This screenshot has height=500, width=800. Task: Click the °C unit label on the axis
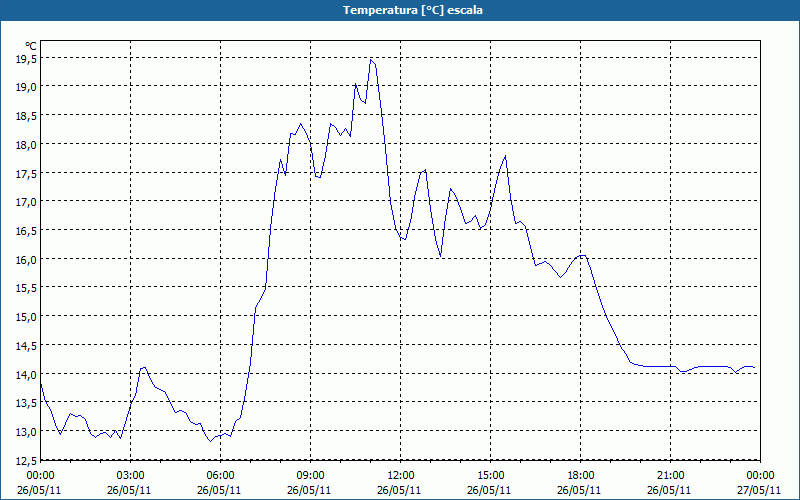coord(31,45)
